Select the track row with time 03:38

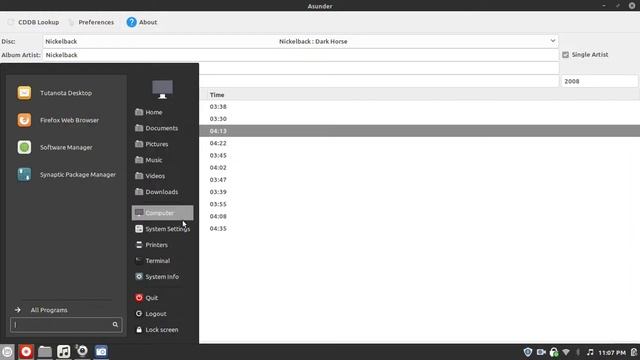click(419, 107)
